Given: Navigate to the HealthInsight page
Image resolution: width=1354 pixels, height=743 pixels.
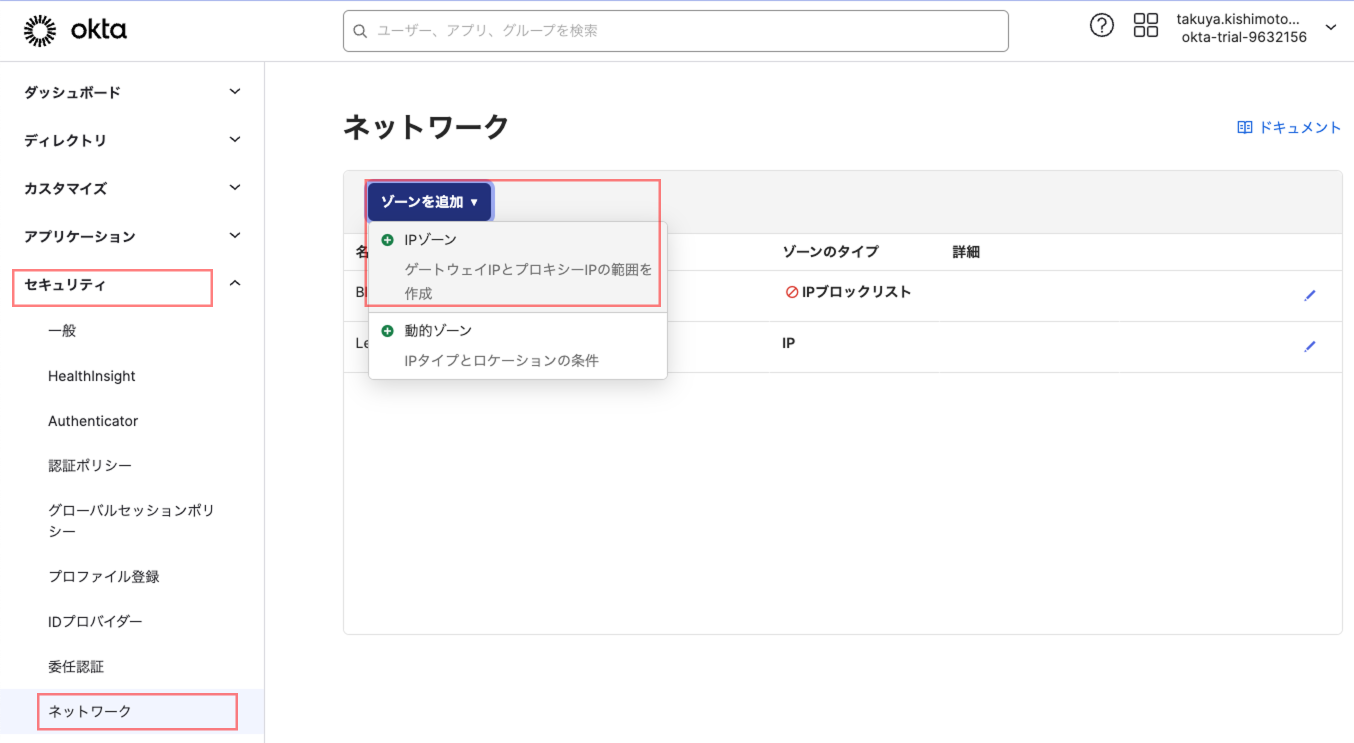Looking at the screenshot, I should click(x=92, y=375).
